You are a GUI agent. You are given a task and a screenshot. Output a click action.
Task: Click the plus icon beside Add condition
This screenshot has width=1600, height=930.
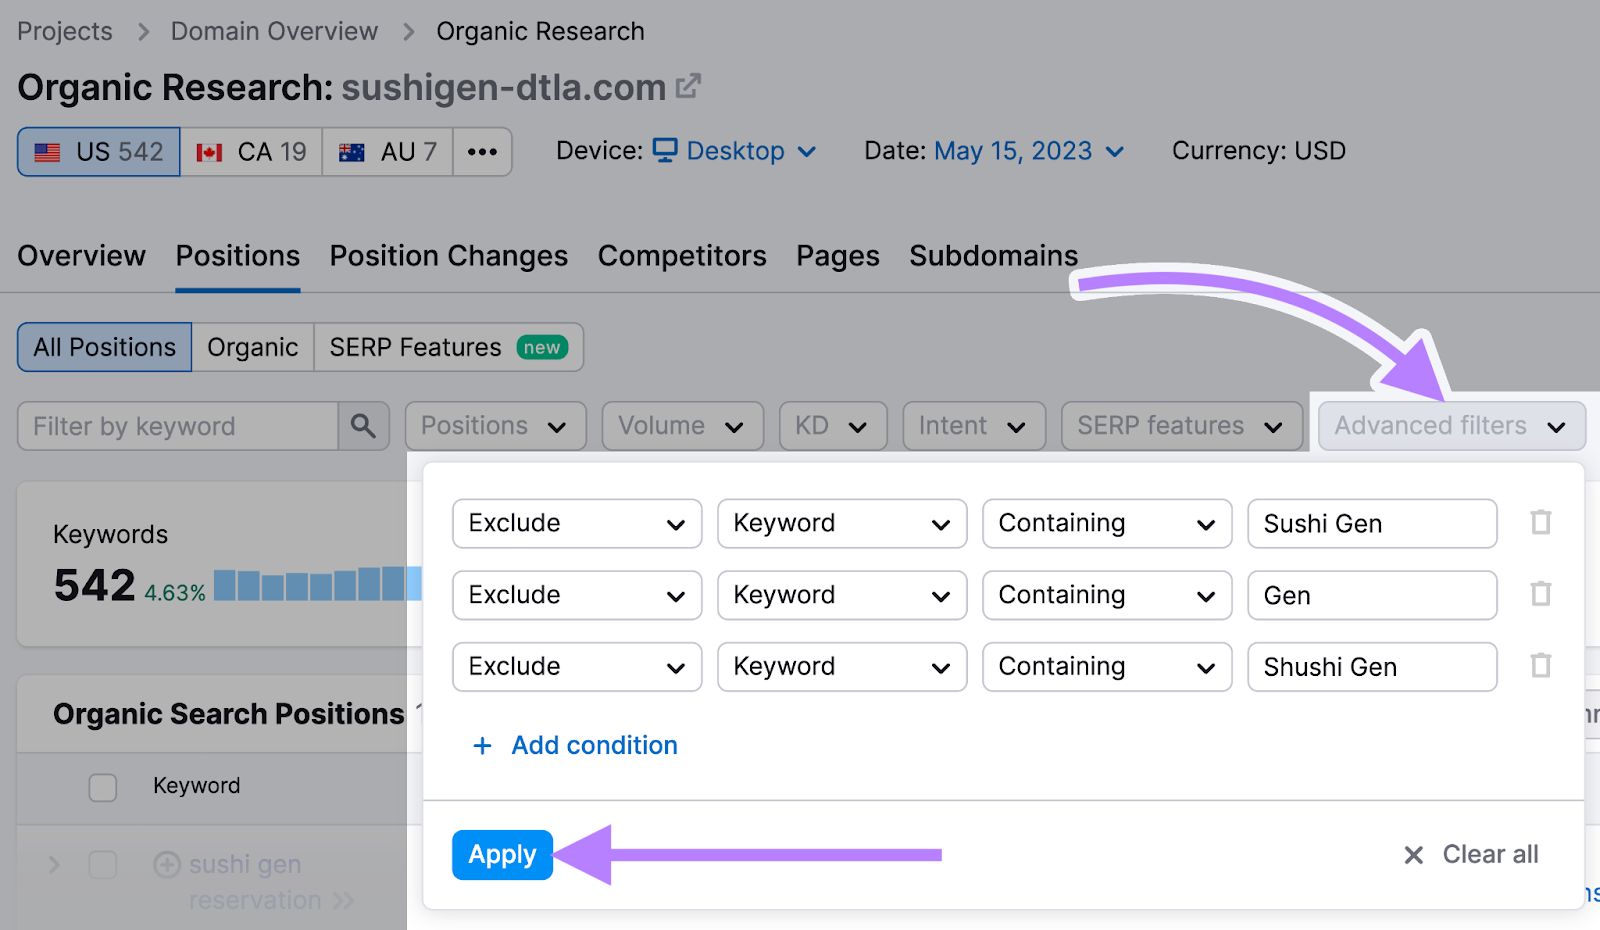point(482,745)
